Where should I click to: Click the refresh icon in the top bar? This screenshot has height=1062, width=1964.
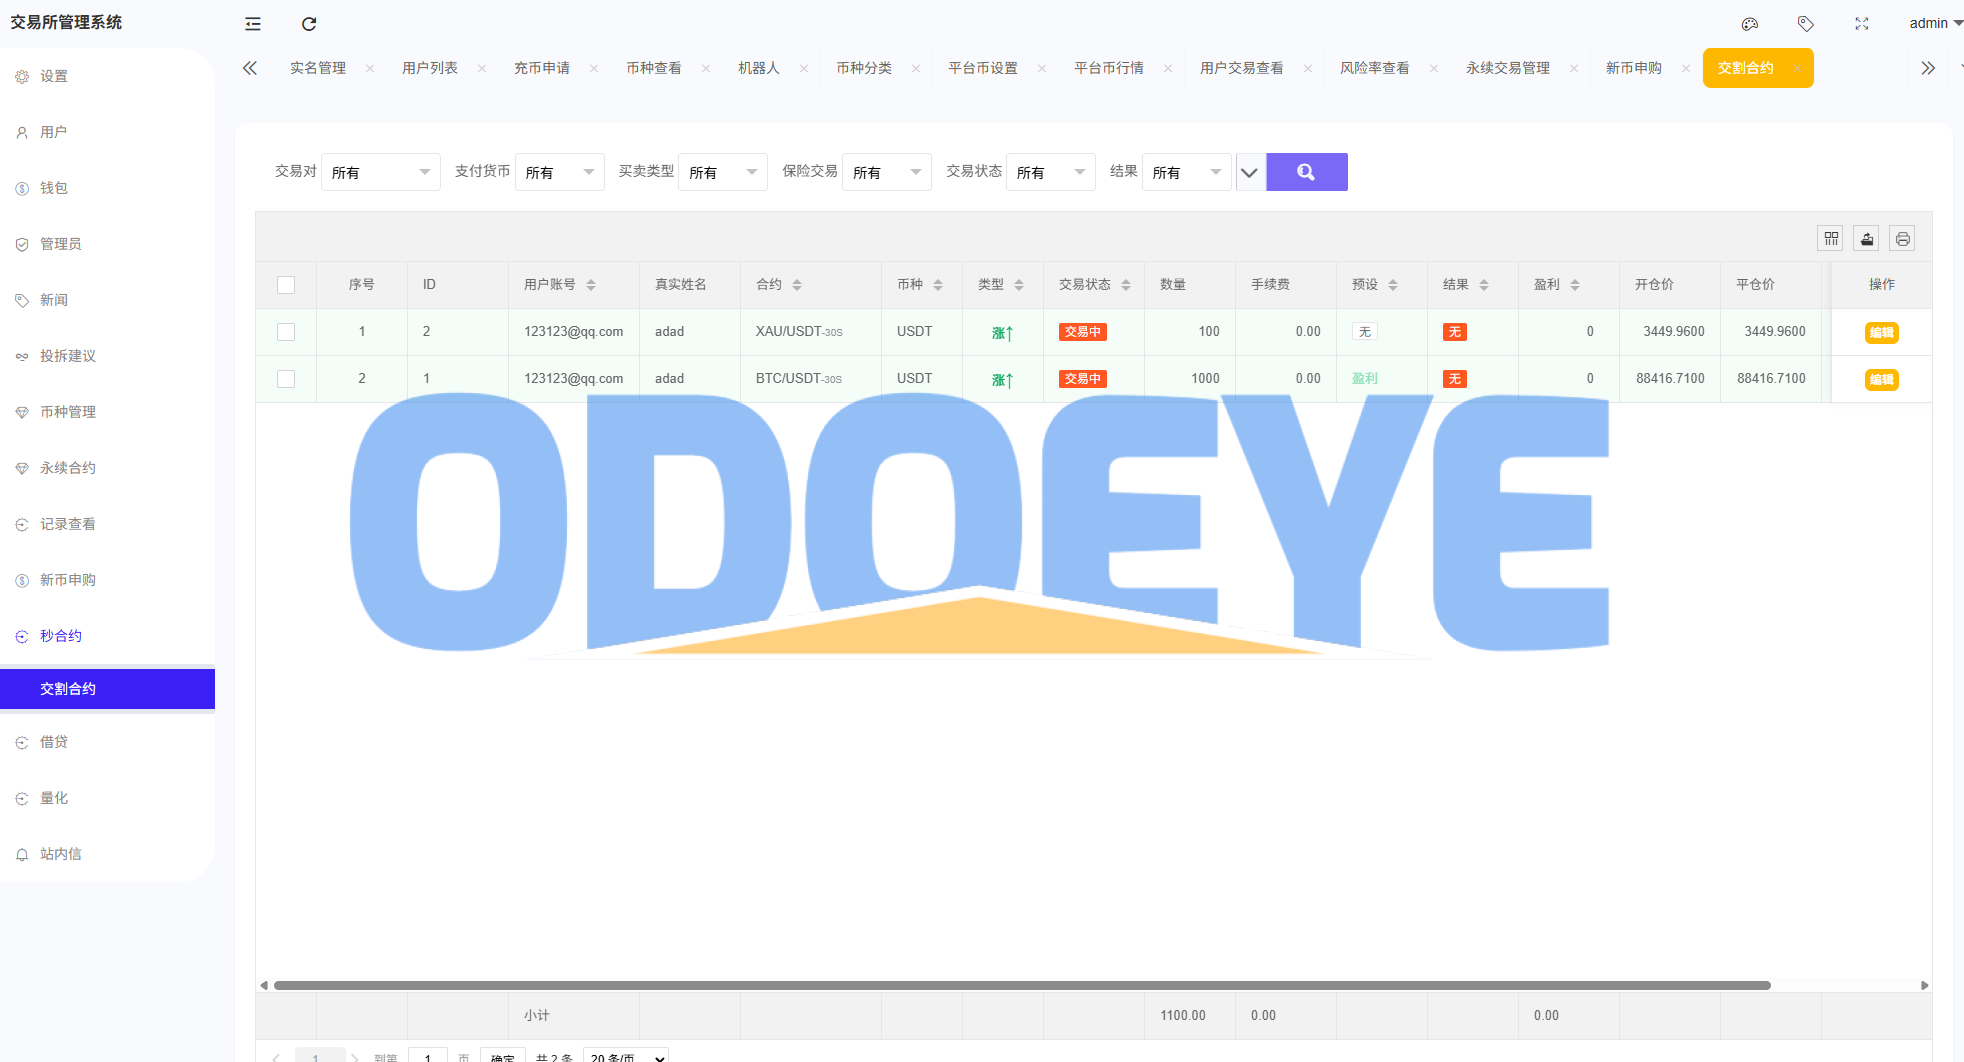coord(308,23)
